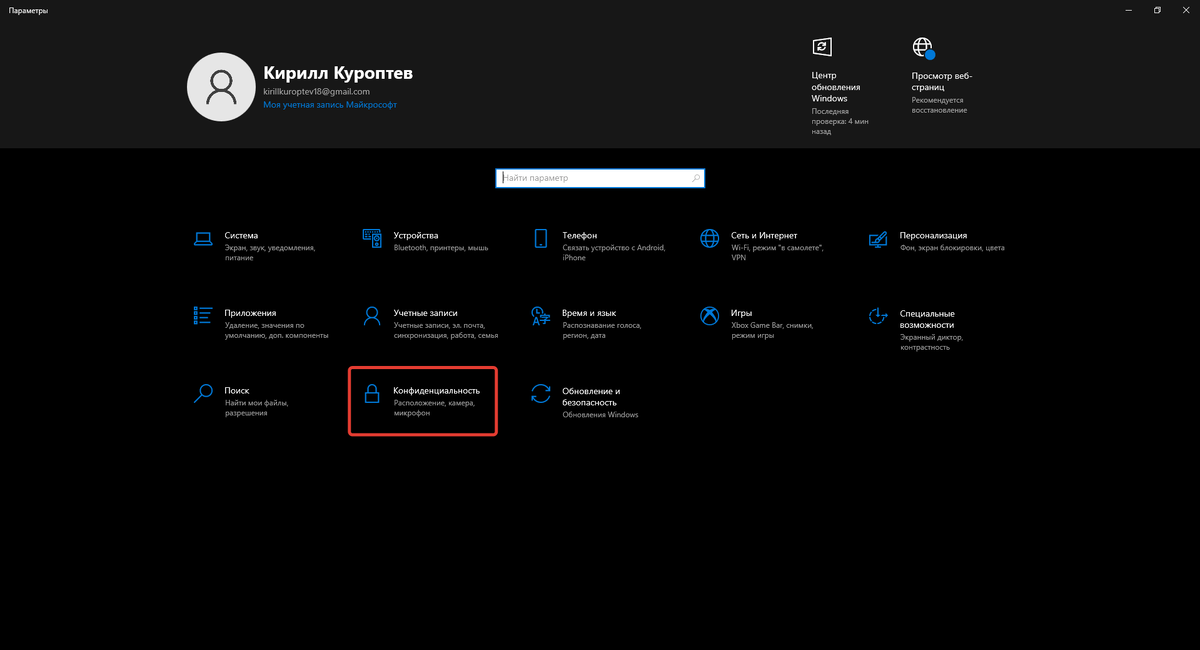Click Обновления Windows description text

point(600,415)
